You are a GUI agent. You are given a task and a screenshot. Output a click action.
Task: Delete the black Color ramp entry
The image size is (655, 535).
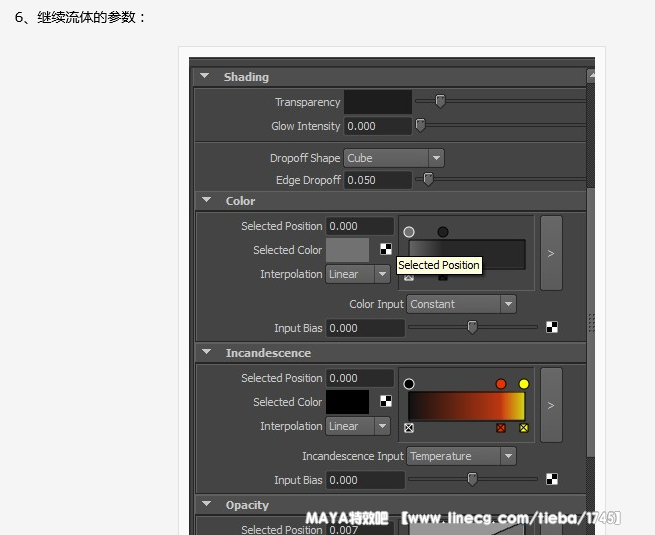[443, 277]
